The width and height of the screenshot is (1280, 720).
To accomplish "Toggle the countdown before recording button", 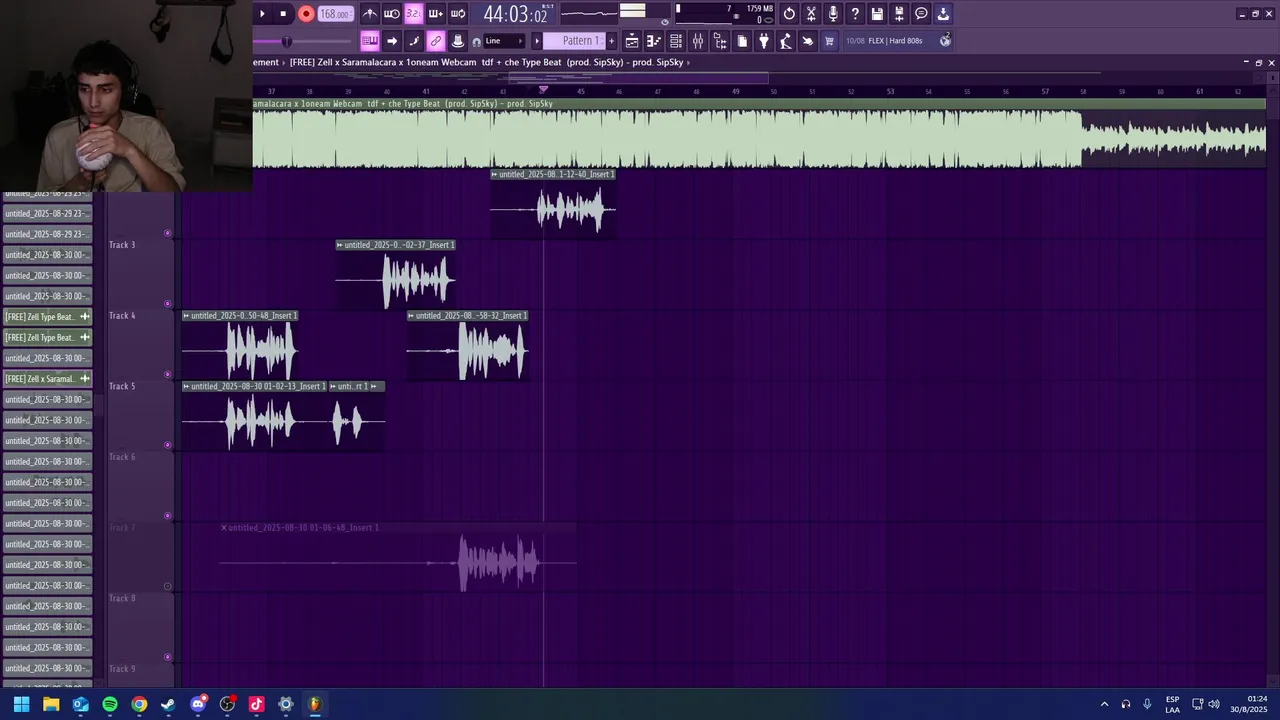I will tap(413, 14).
